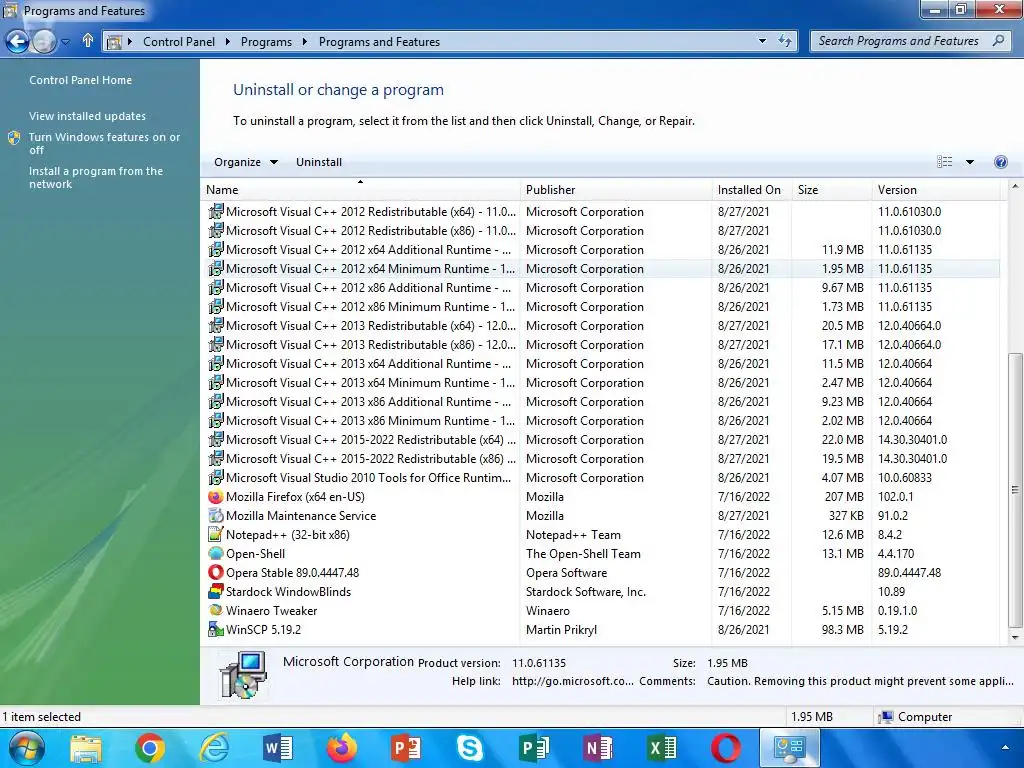Viewport: 1024px width, 768px height.
Task: Click the large installer icon in details pane
Action: [x=243, y=675]
